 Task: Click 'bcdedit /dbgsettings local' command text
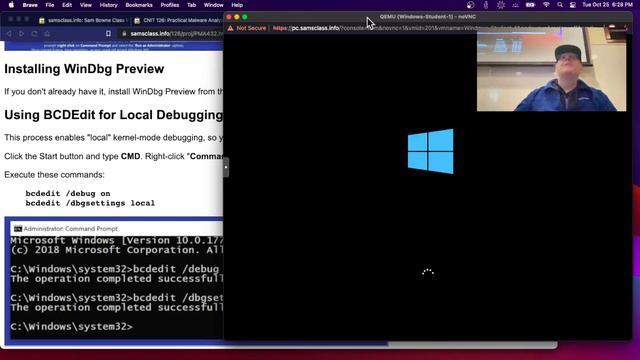(90, 203)
